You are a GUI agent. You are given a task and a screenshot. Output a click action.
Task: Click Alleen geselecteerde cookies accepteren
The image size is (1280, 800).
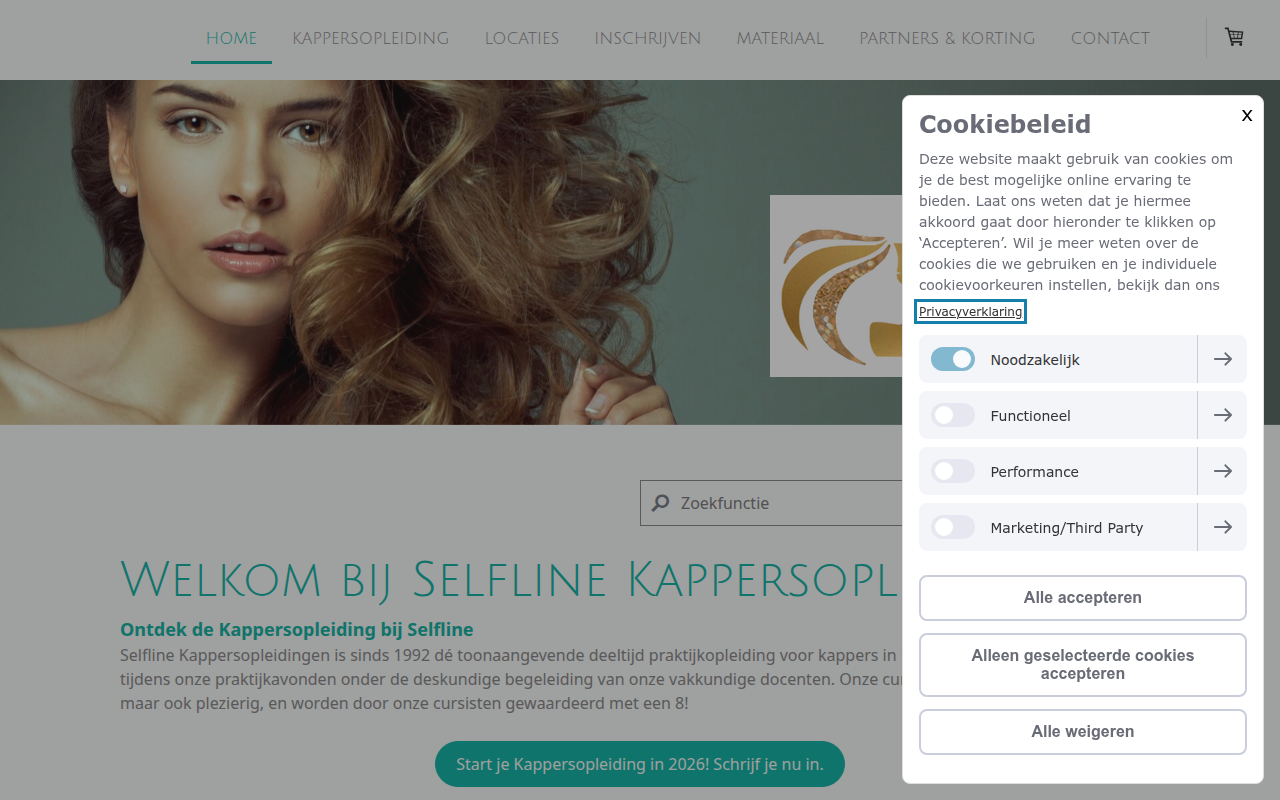click(x=1083, y=665)
